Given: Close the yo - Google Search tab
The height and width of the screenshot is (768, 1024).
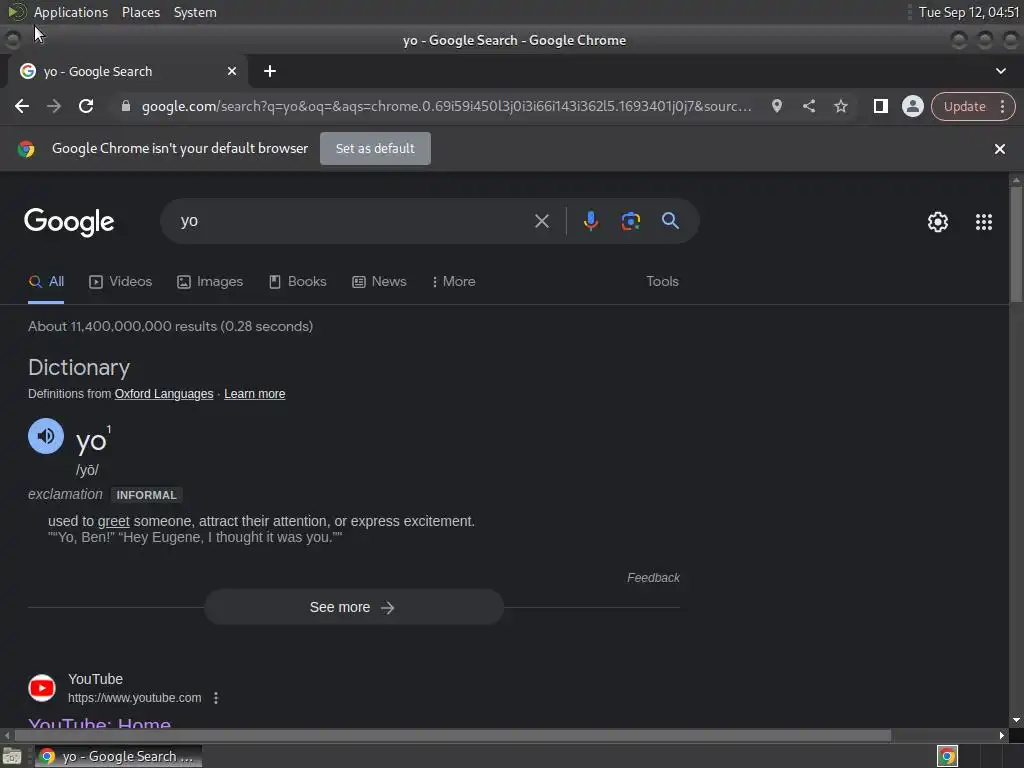Looking at the screenshot, I should [x=232, y=71].
